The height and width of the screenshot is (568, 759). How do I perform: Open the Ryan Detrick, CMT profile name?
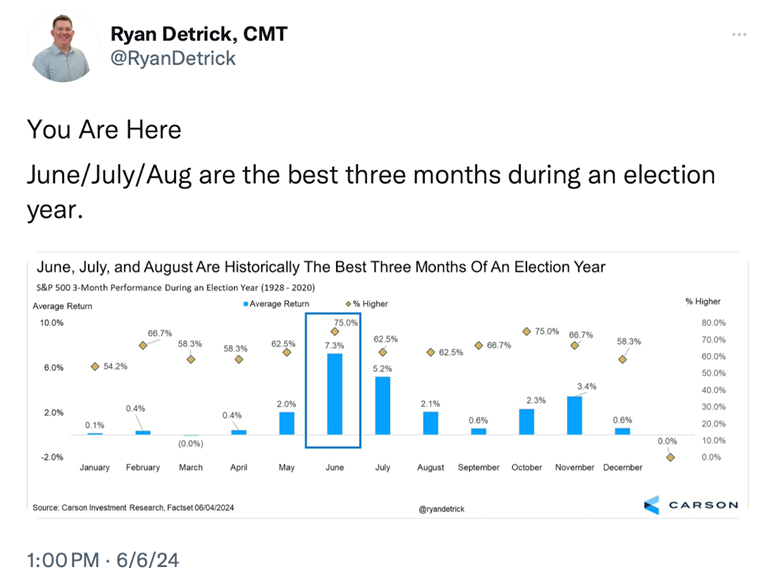pos(199,34)
